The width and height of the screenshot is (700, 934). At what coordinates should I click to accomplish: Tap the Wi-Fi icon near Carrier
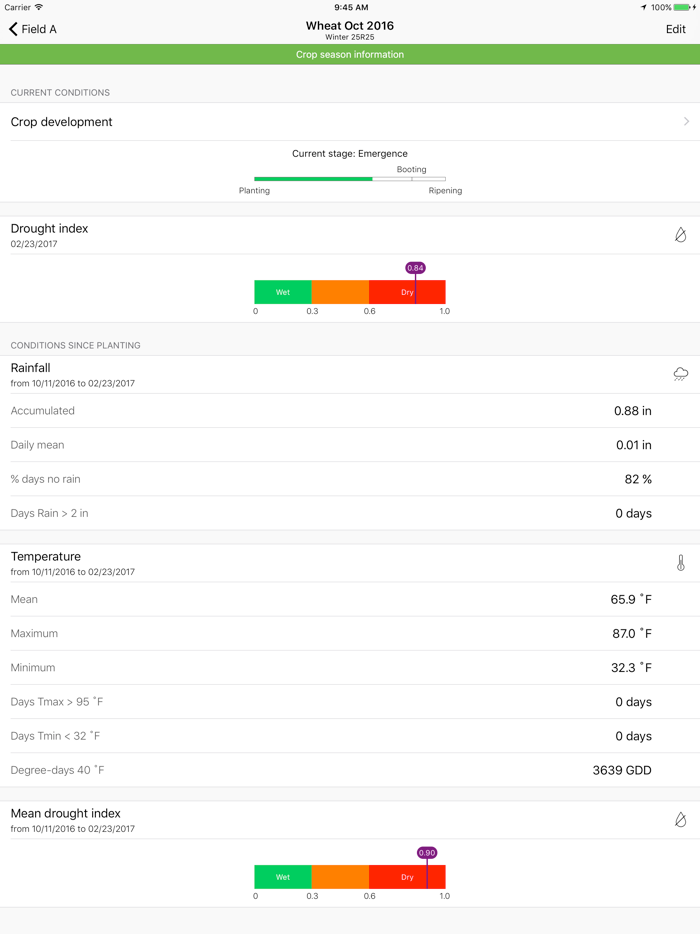coord(39,7)
